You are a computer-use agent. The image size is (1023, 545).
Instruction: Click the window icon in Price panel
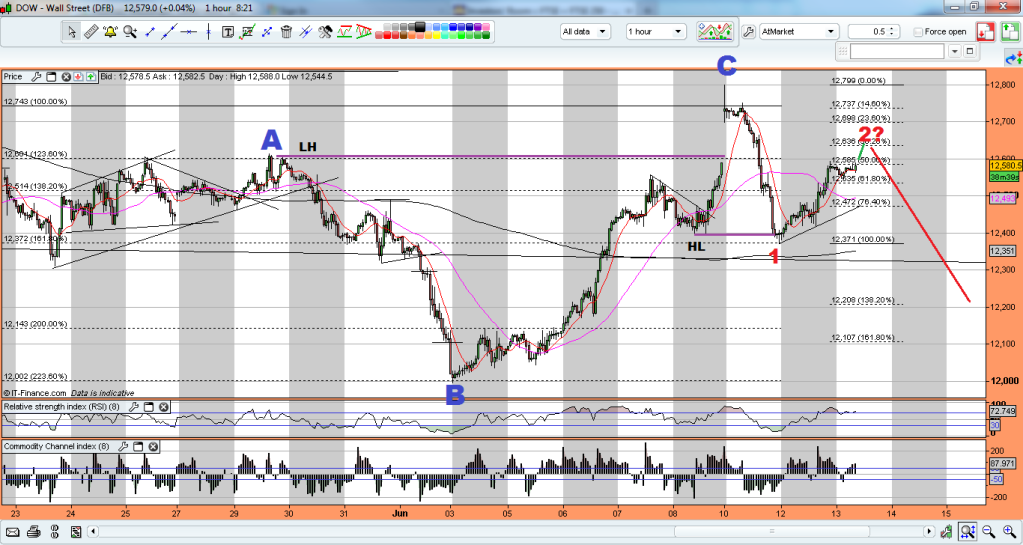[x=51, y=77]
